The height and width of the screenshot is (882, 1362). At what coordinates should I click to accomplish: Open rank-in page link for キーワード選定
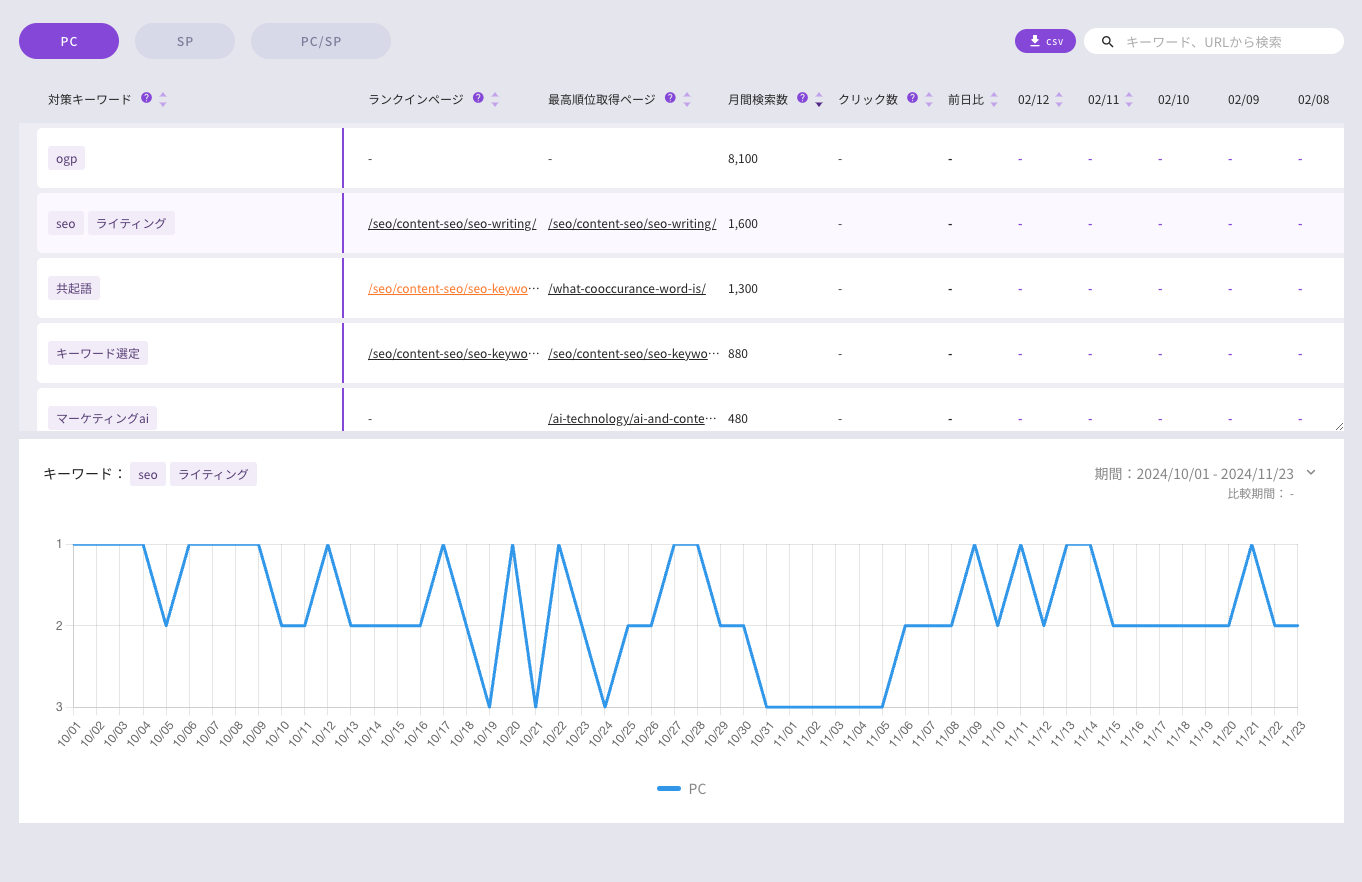[453, 354]
